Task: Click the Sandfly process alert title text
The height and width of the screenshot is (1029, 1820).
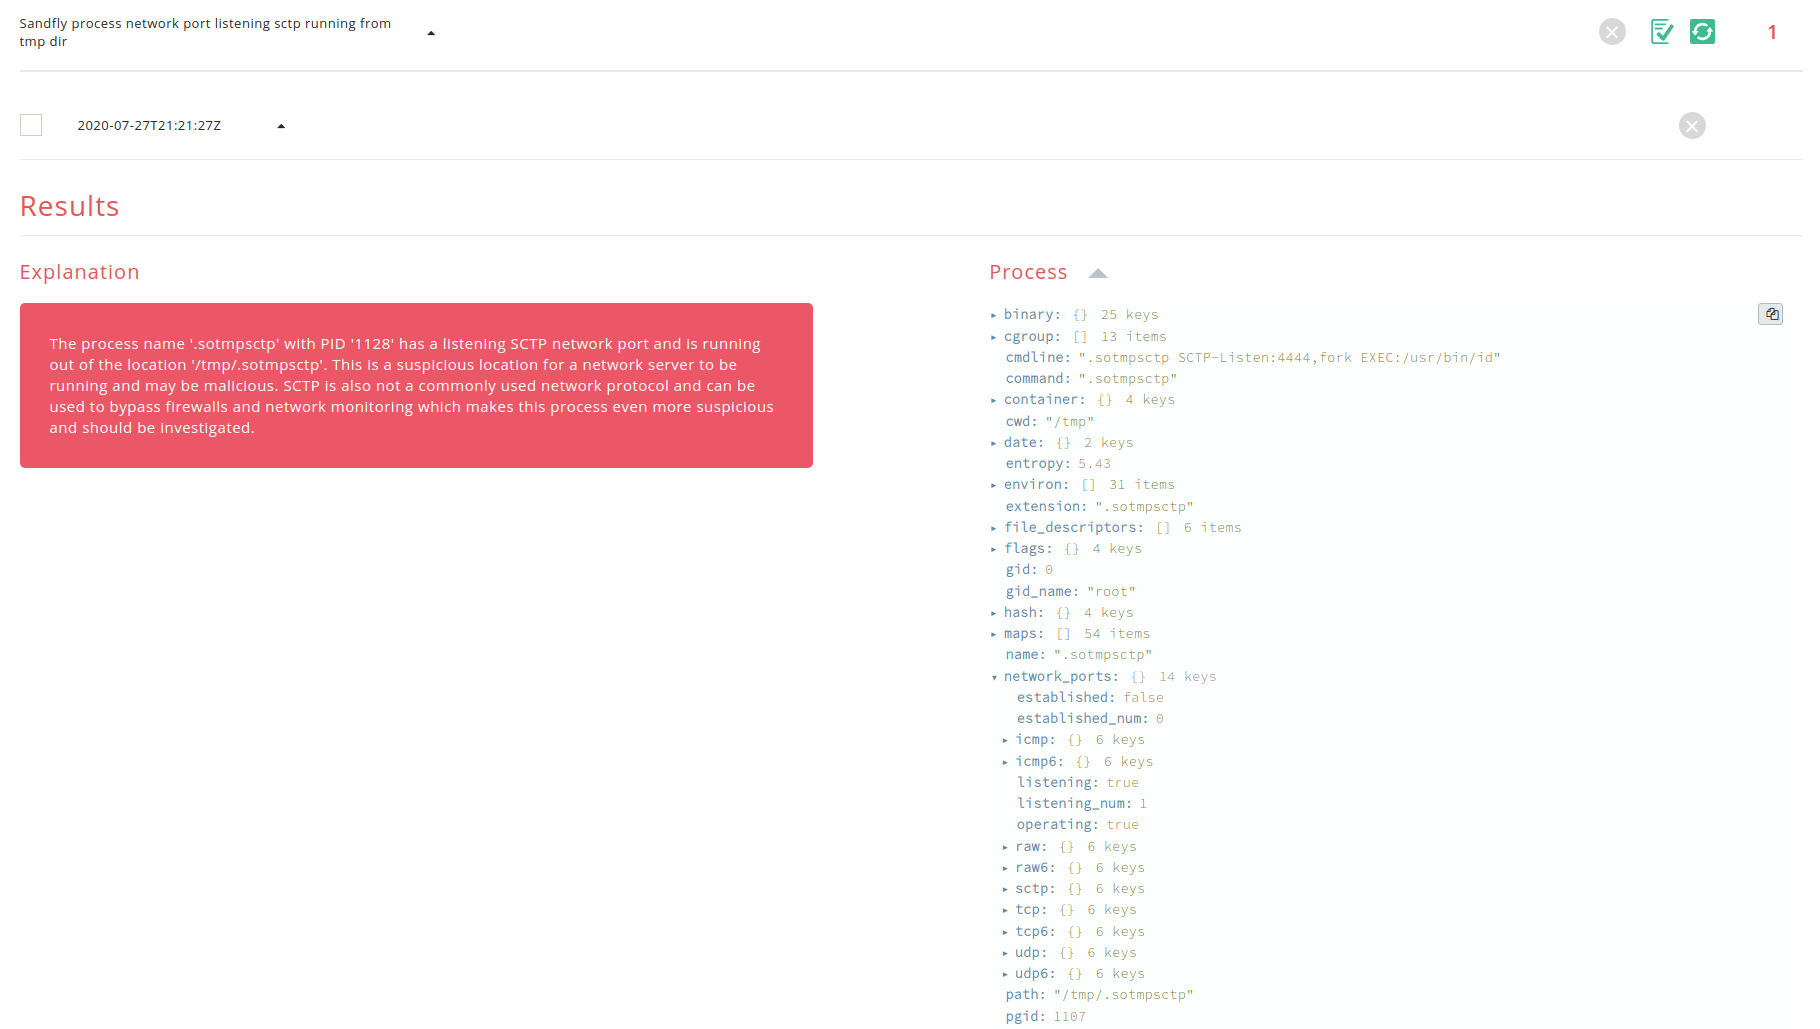Action: point(205,32)
